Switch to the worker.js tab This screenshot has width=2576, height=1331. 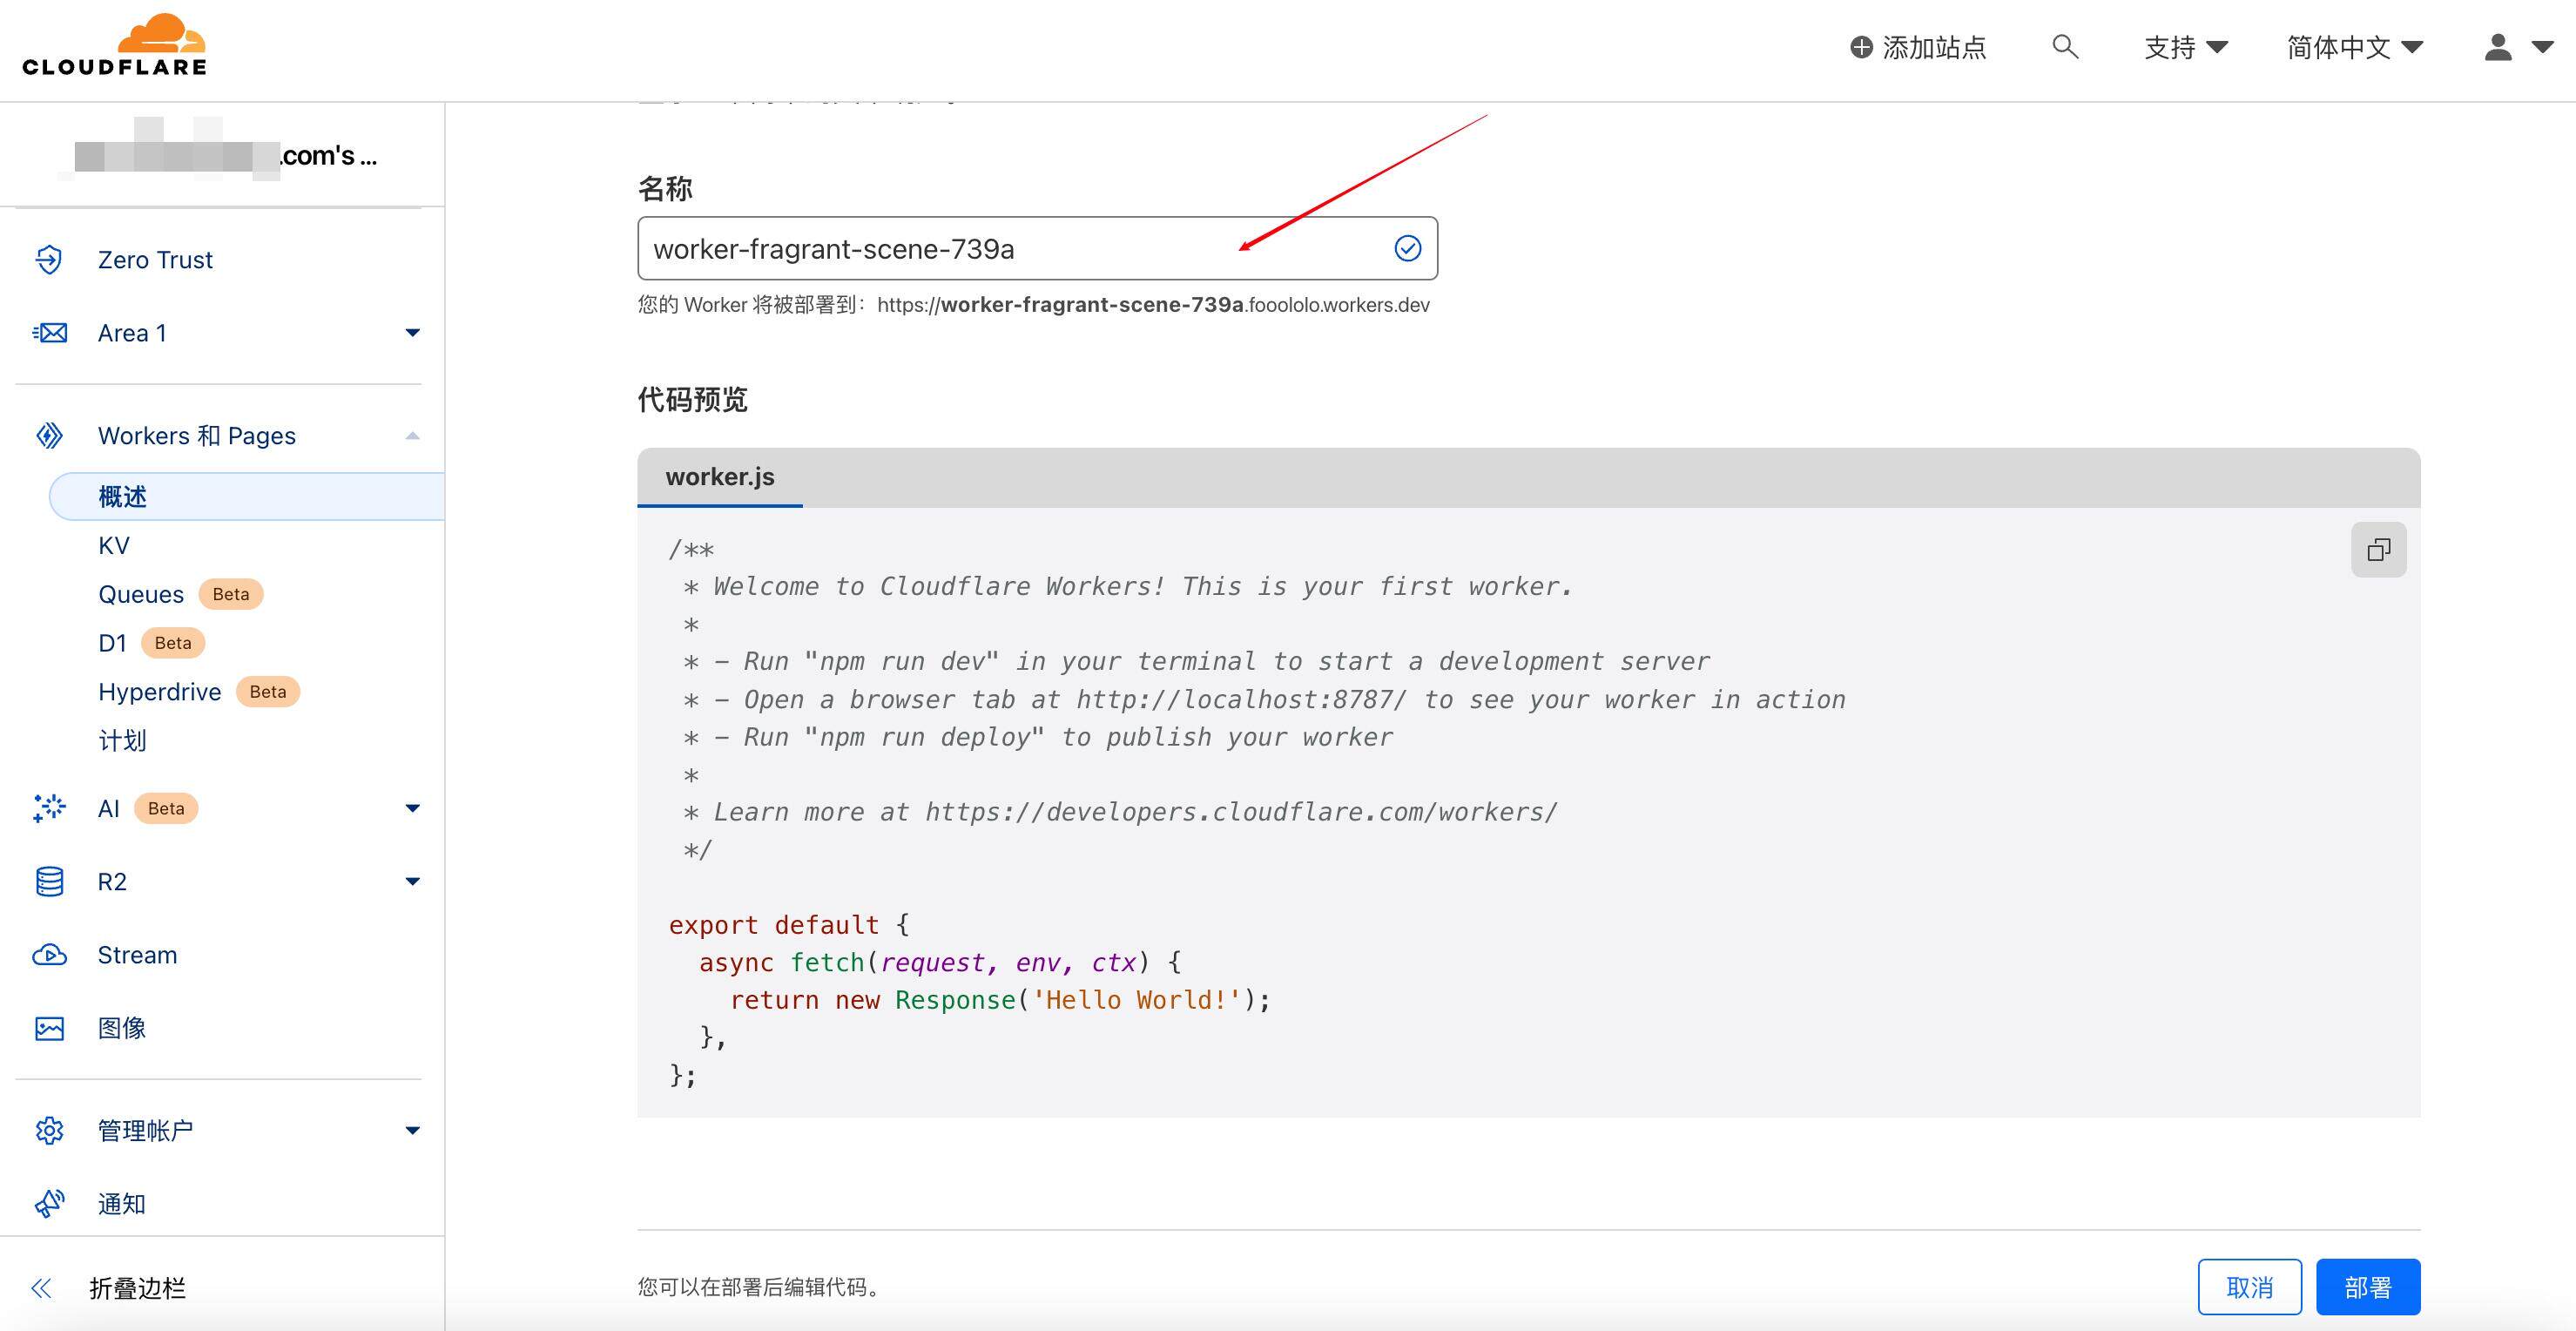pos(719,477)
